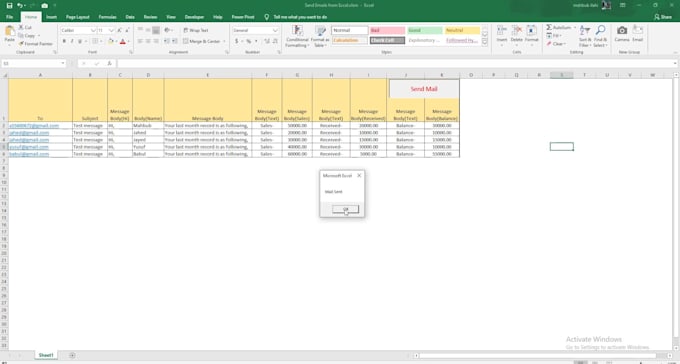Click OK in the Mail Sent dialog

tap(345, 210)
